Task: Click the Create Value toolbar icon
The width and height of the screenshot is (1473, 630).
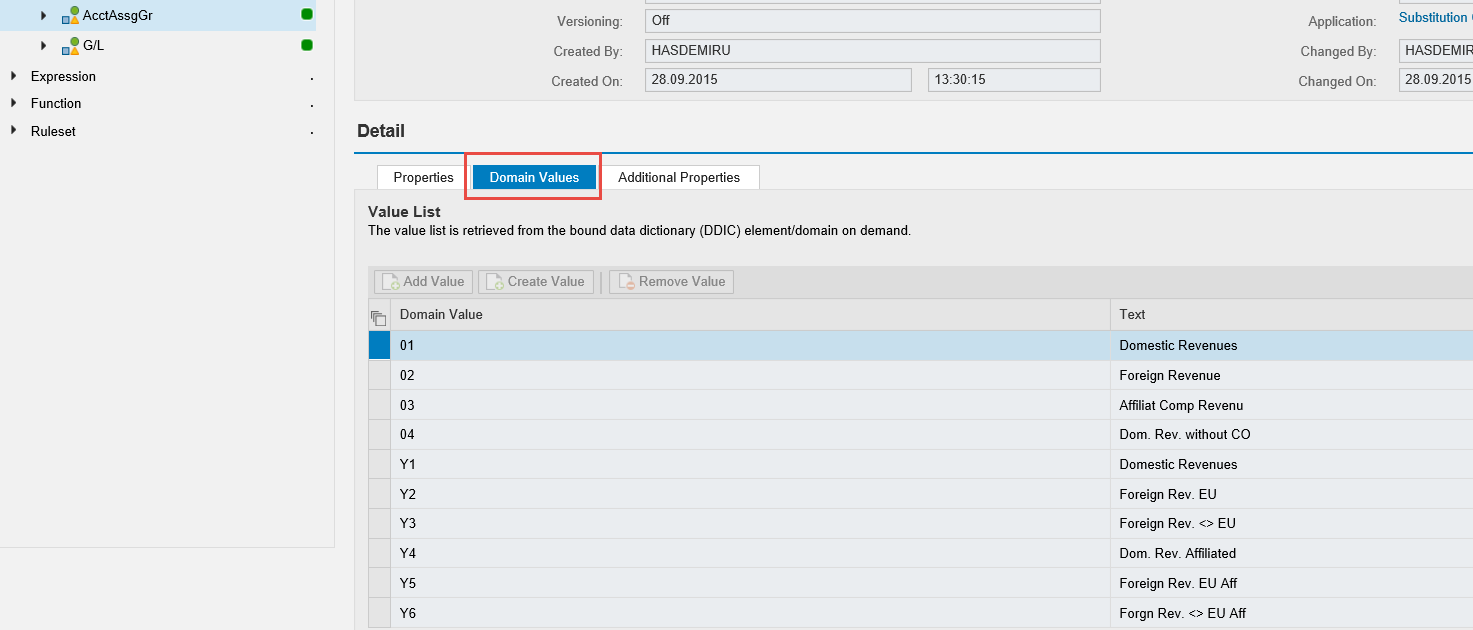Action: [494, 282]
